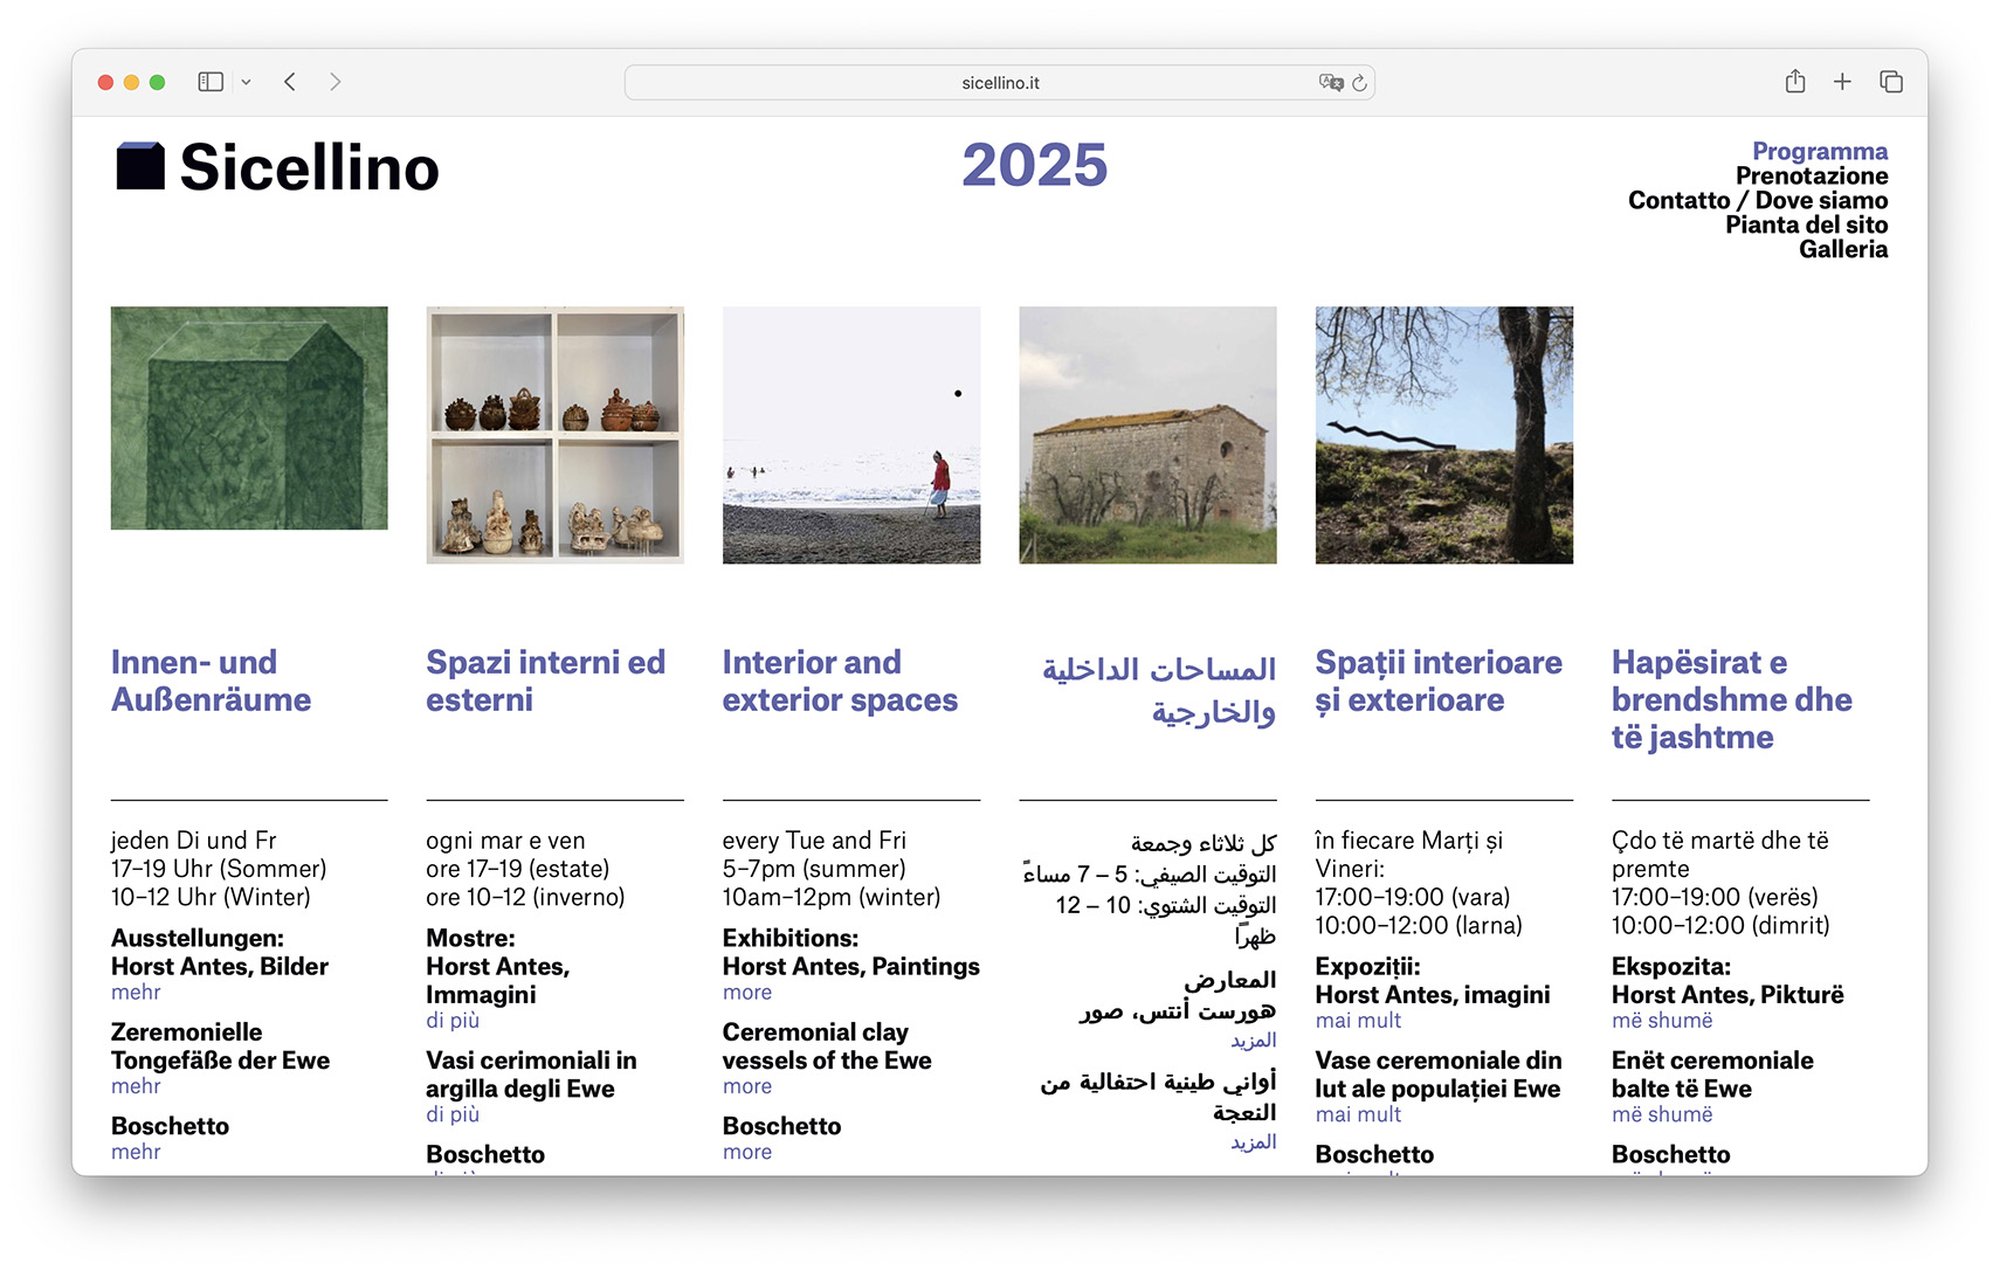Click the green house painting thumbnail

249,418
